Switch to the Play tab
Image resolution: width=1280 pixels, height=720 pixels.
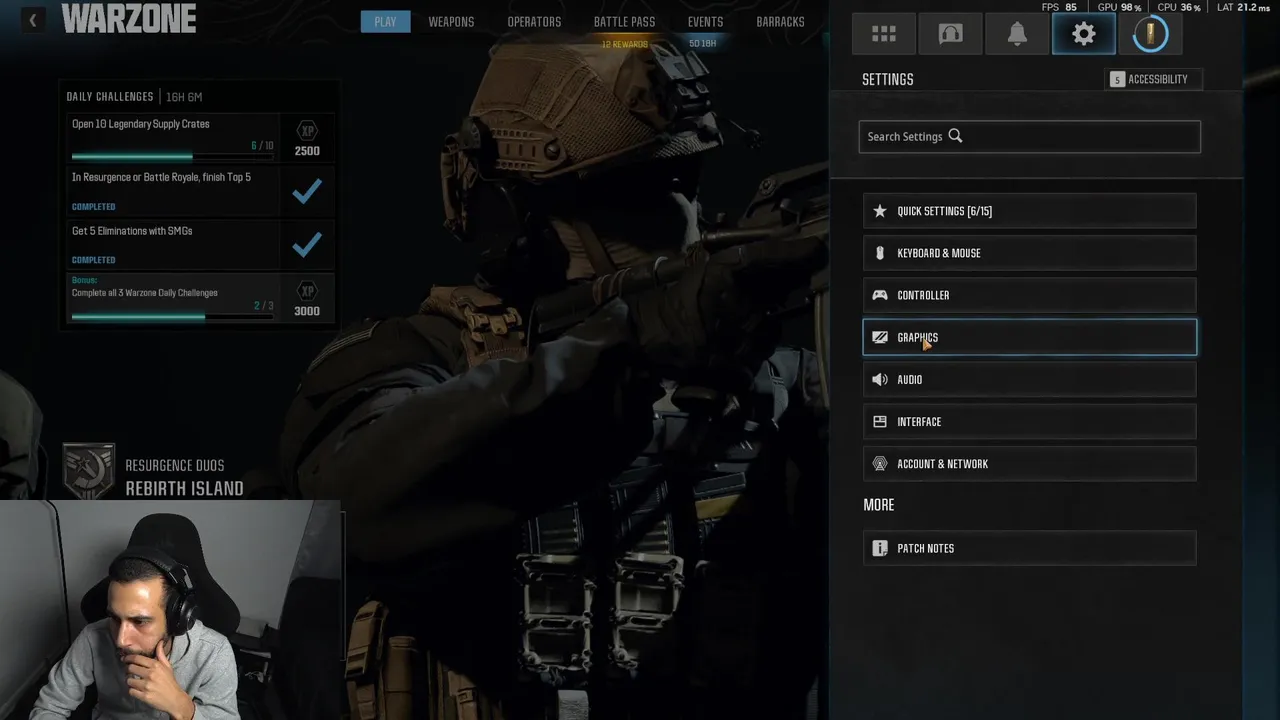point(385,22)
